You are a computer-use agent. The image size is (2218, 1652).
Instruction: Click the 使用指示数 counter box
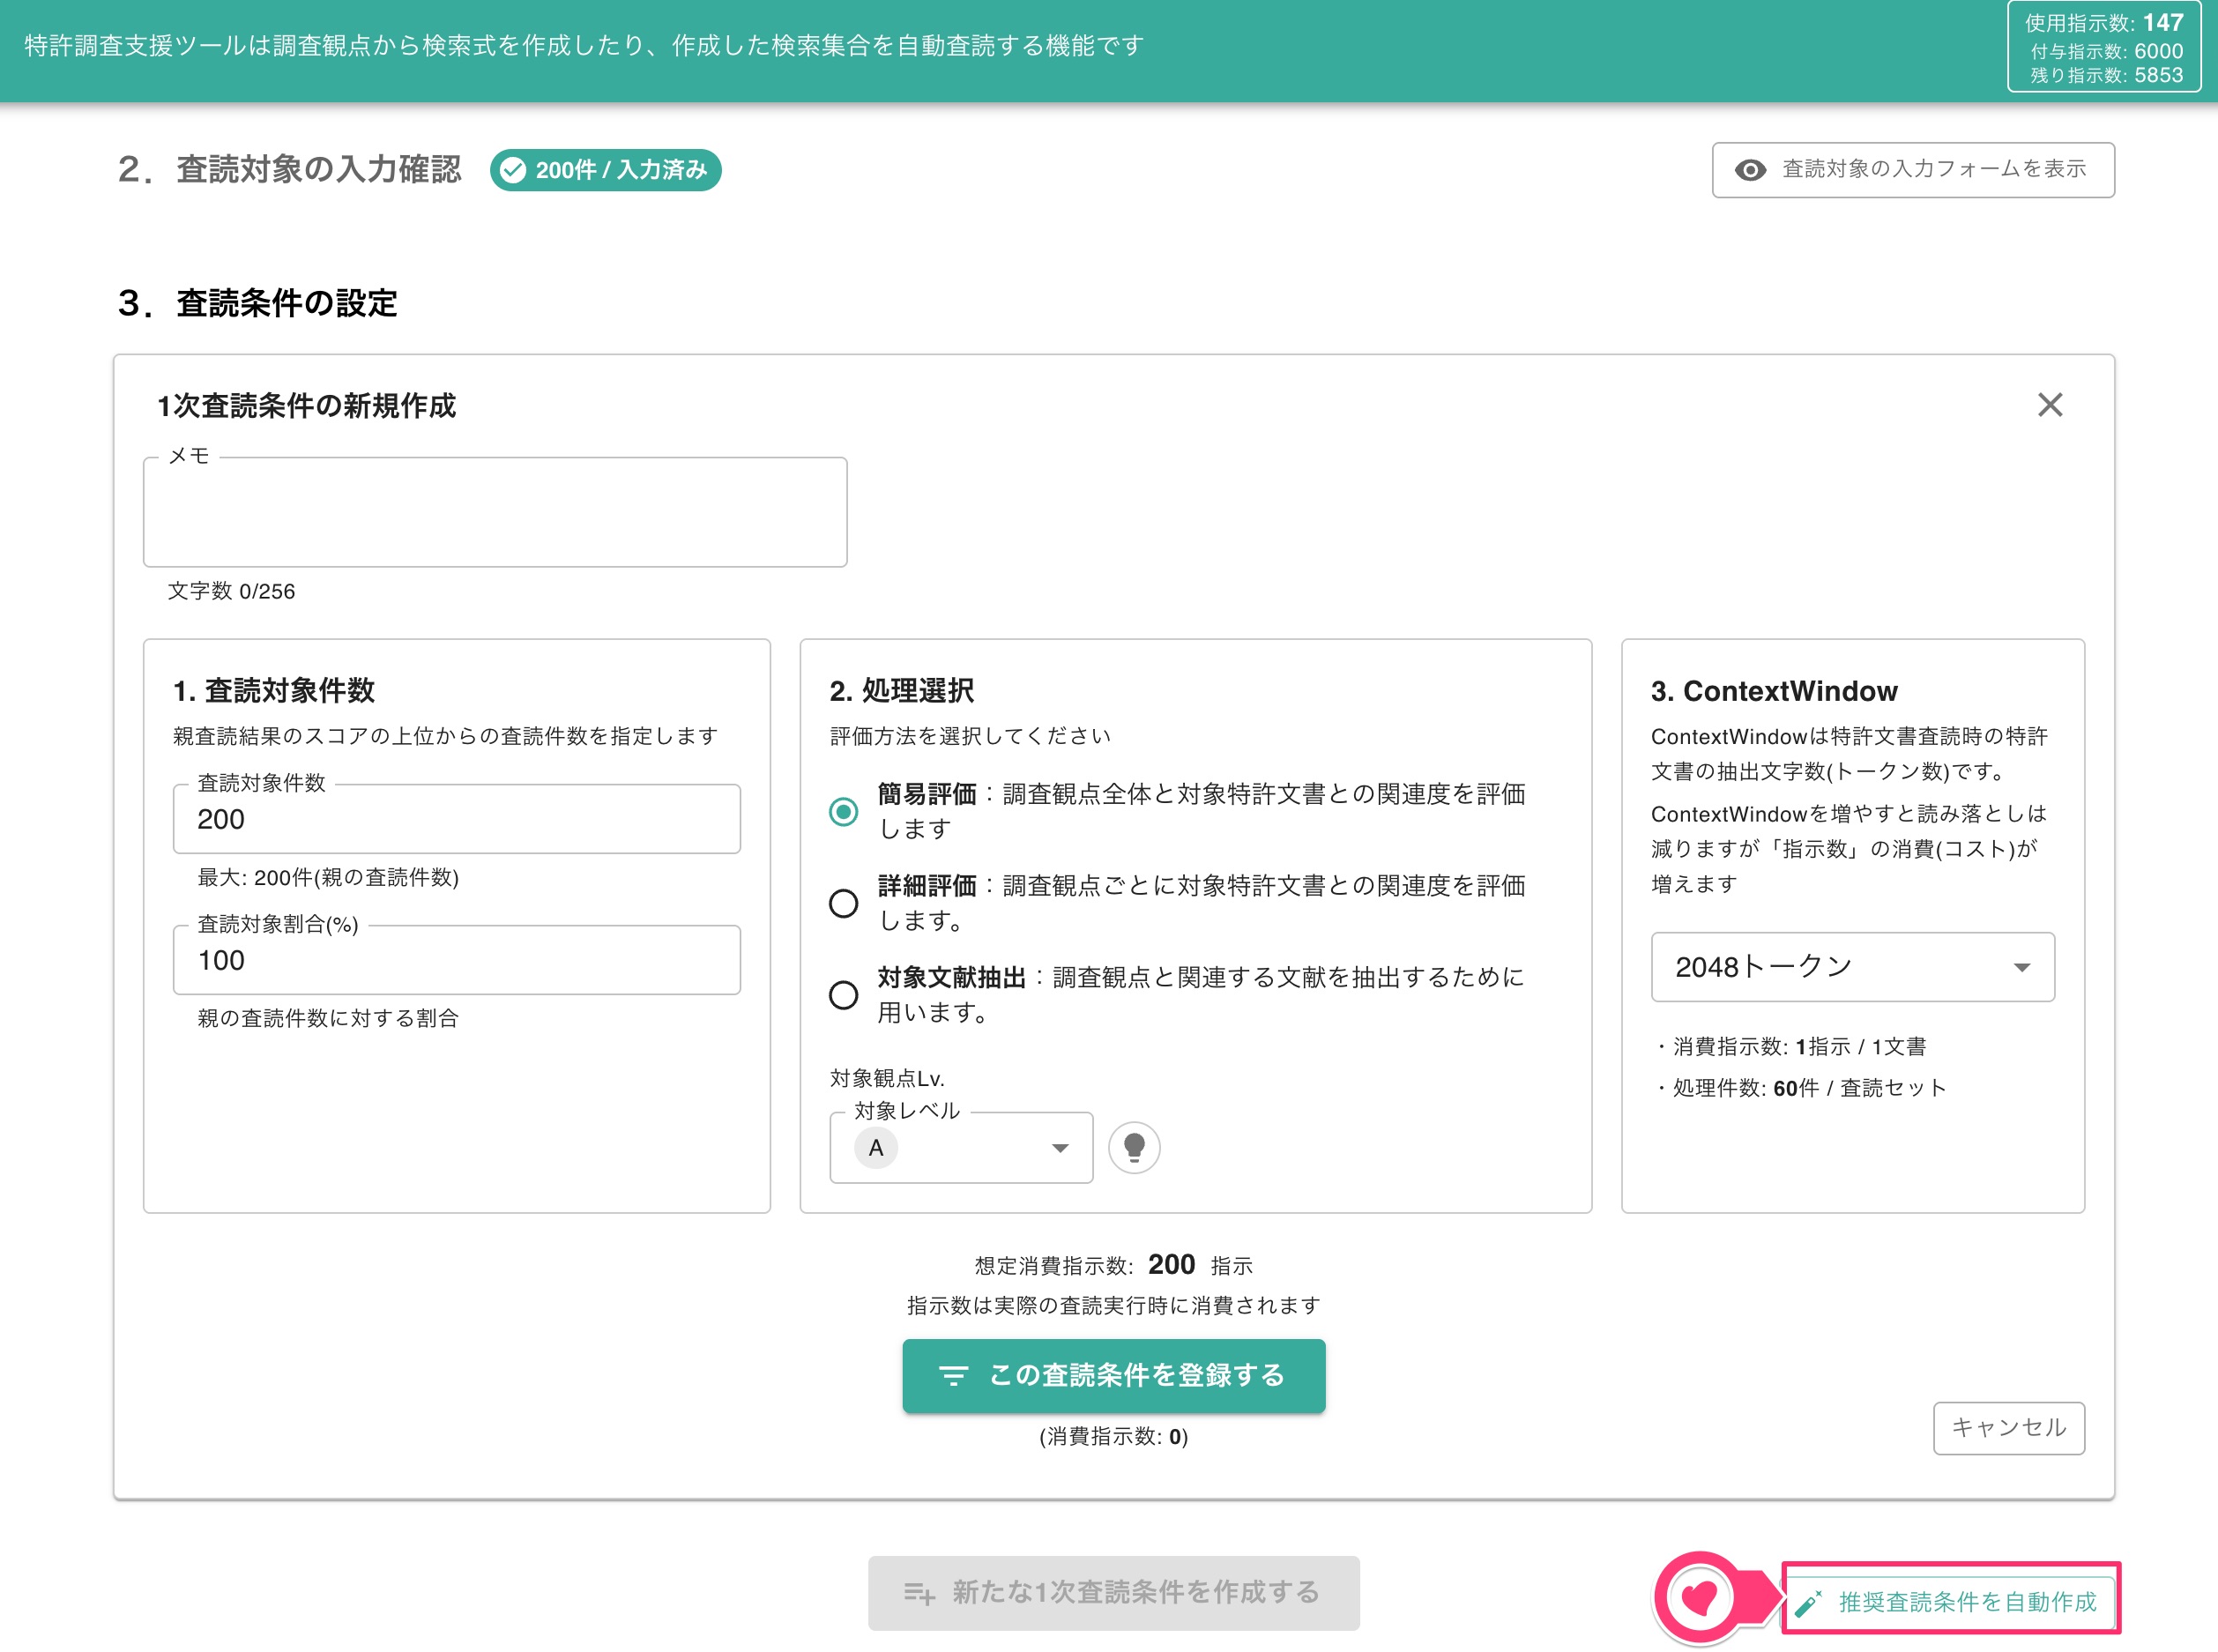(x=2104, y=47)
